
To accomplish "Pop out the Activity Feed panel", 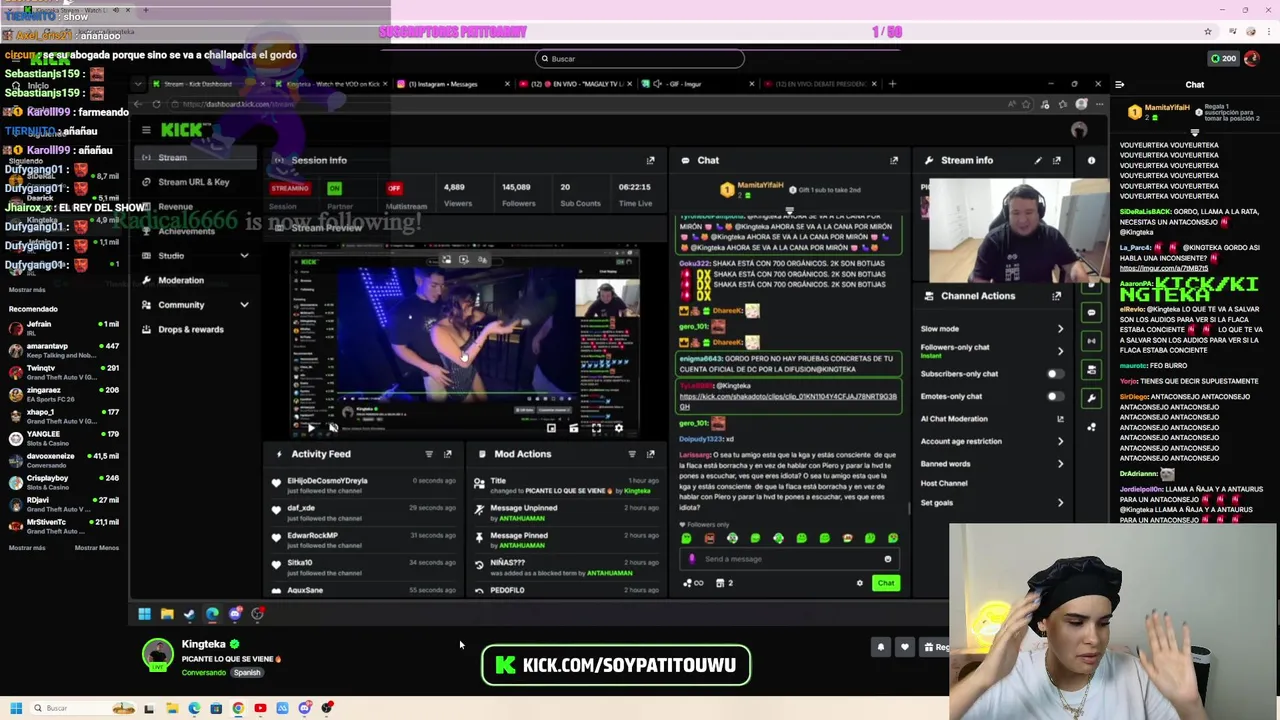I will 448,454.
